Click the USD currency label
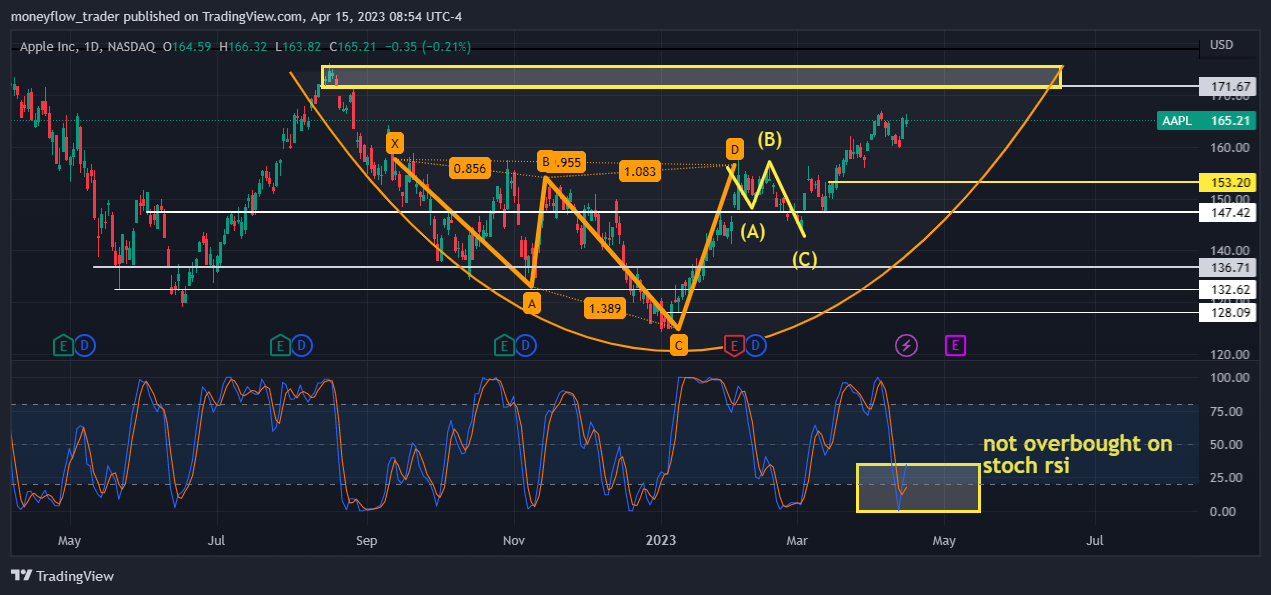The width and height of the screenshot is (1271, 595). click(x=1222, y=45)
